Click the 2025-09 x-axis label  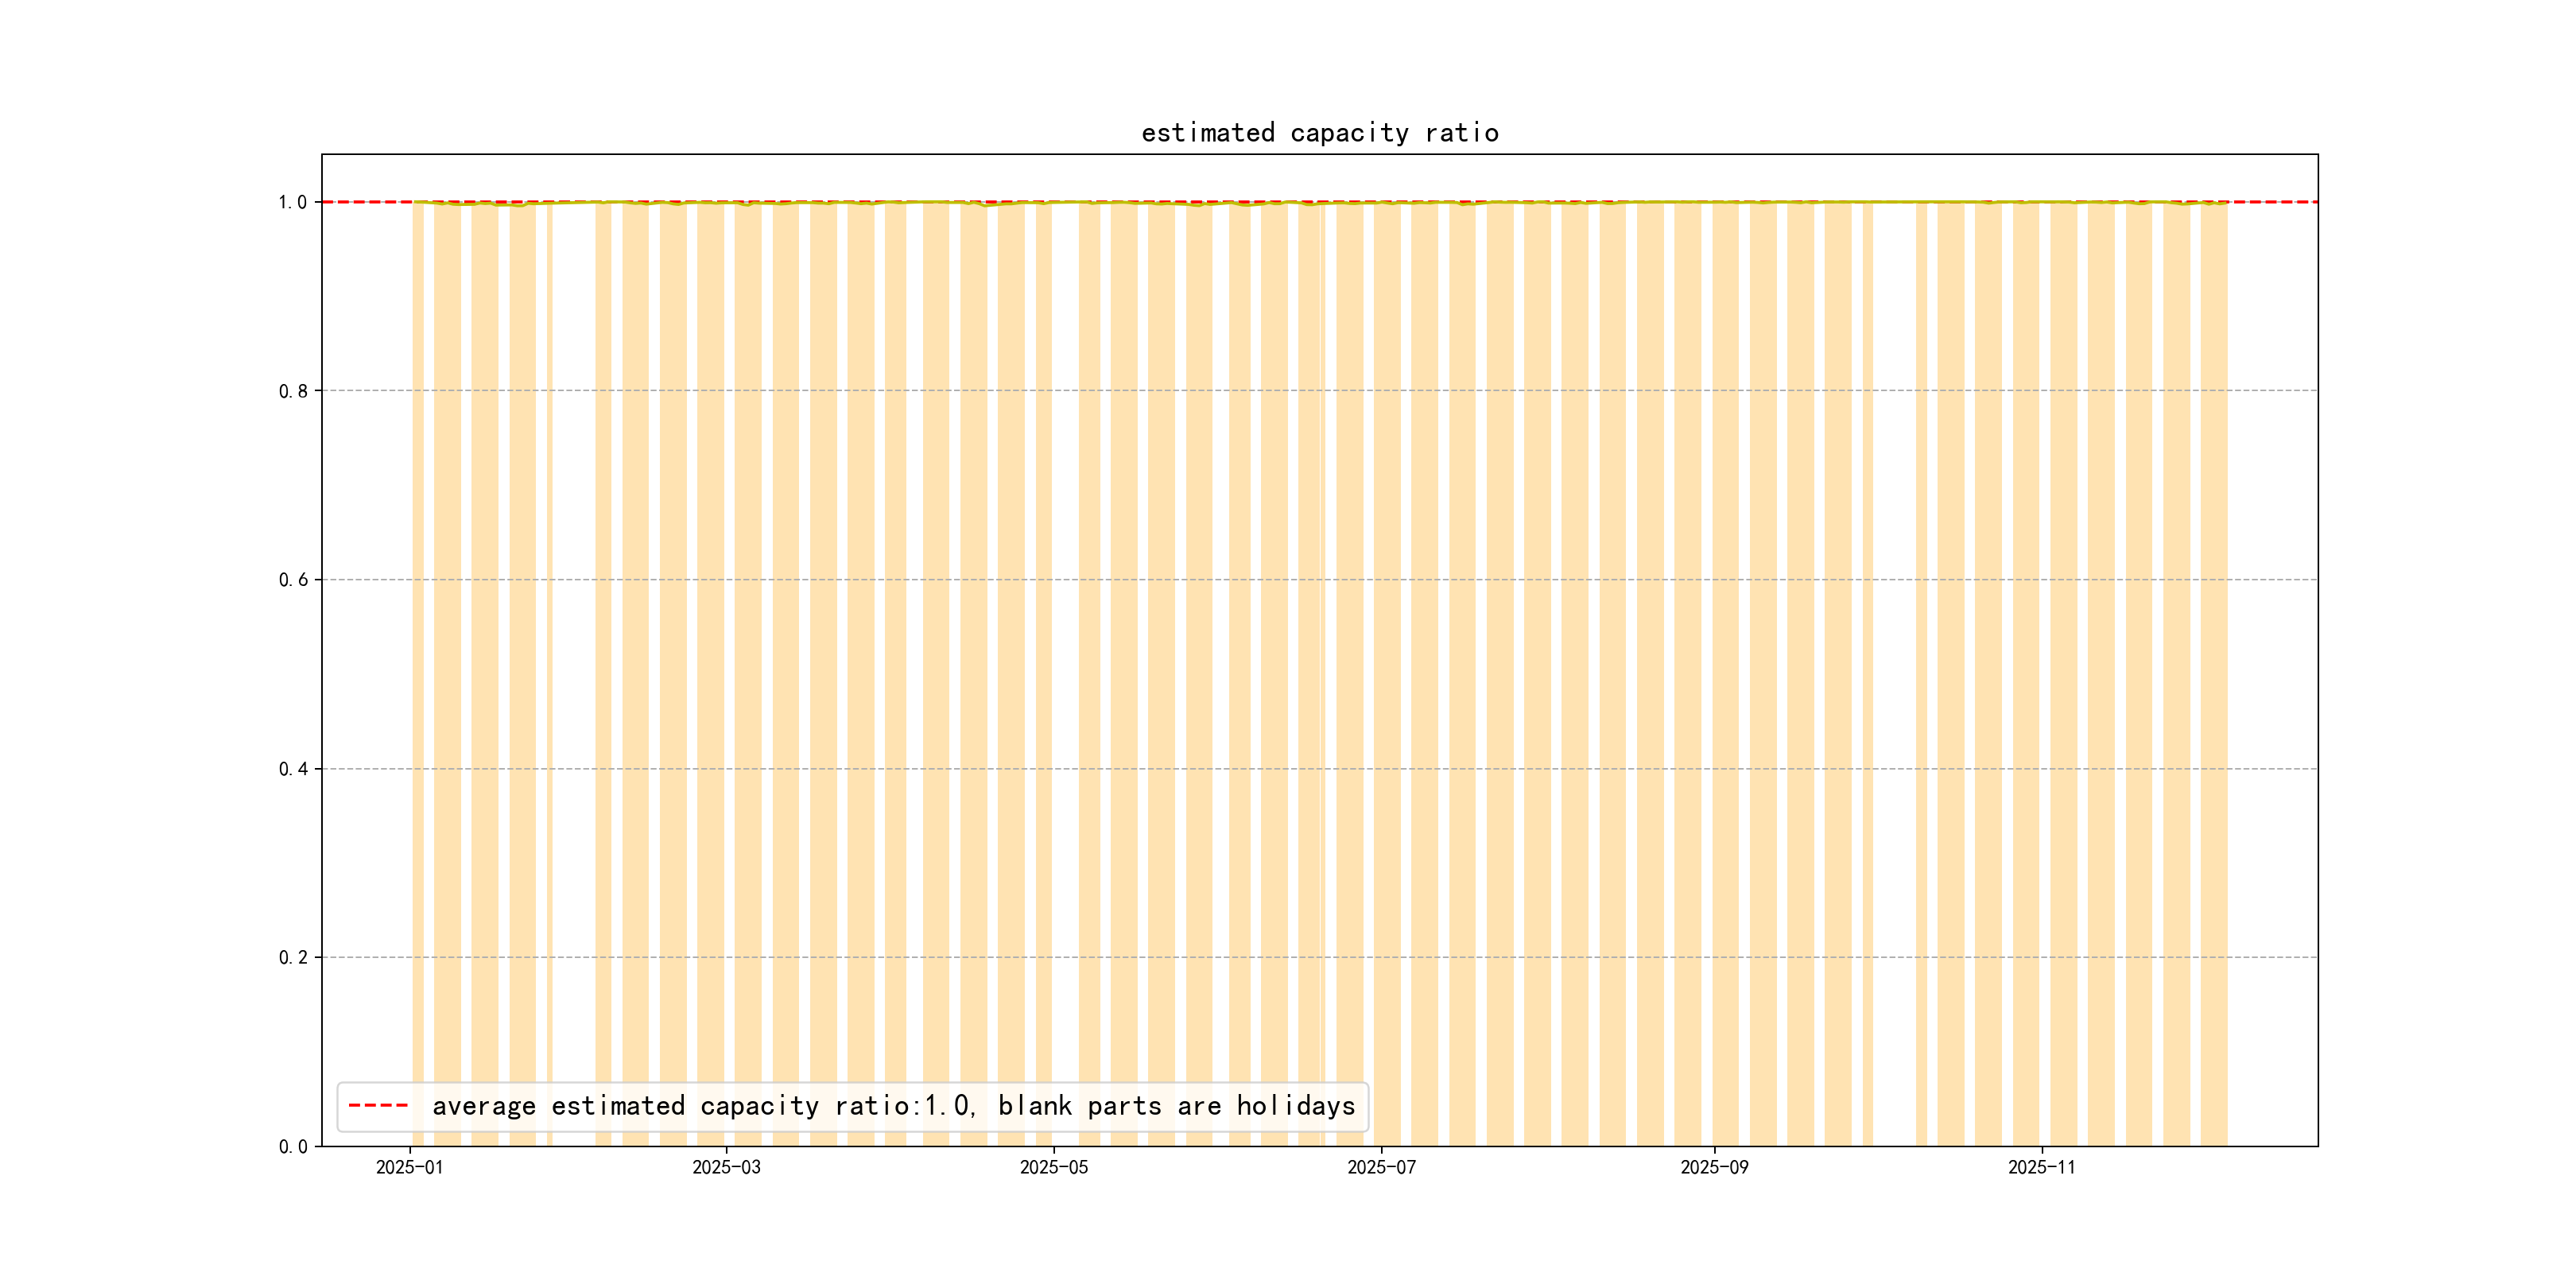(1714, 1168)
